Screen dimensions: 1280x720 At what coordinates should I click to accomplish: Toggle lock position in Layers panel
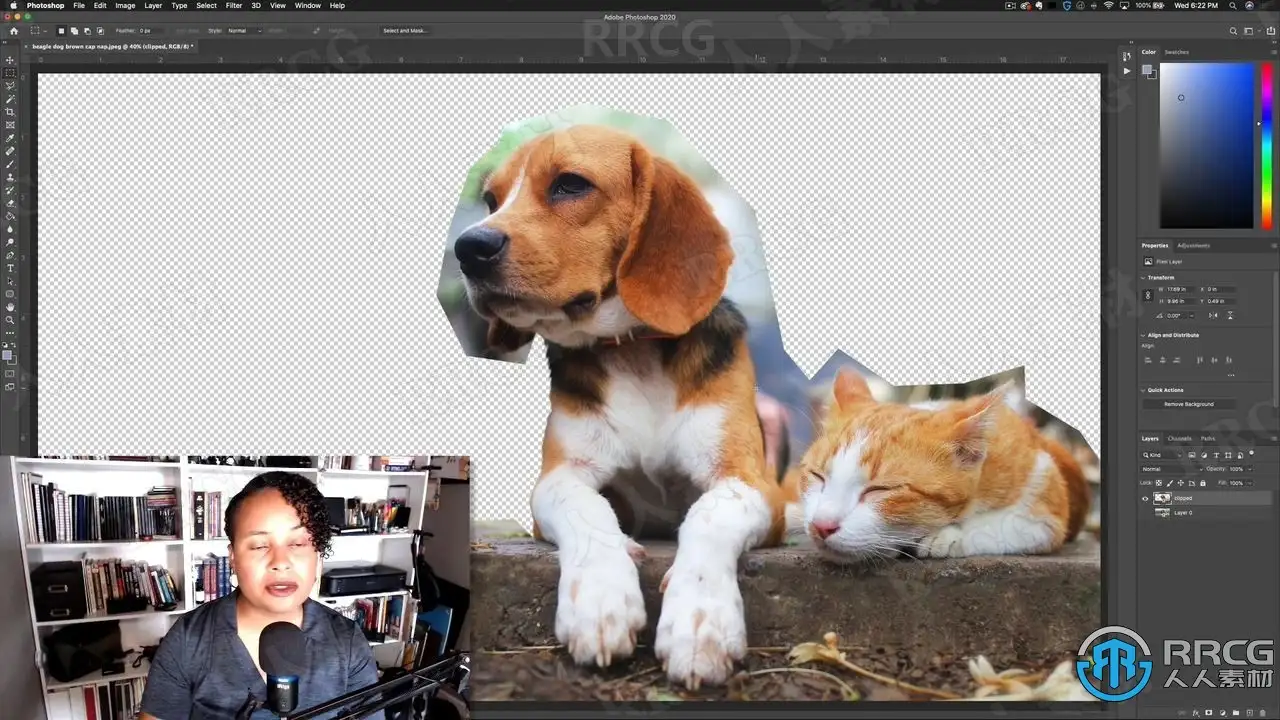(x=1181, y=483)
